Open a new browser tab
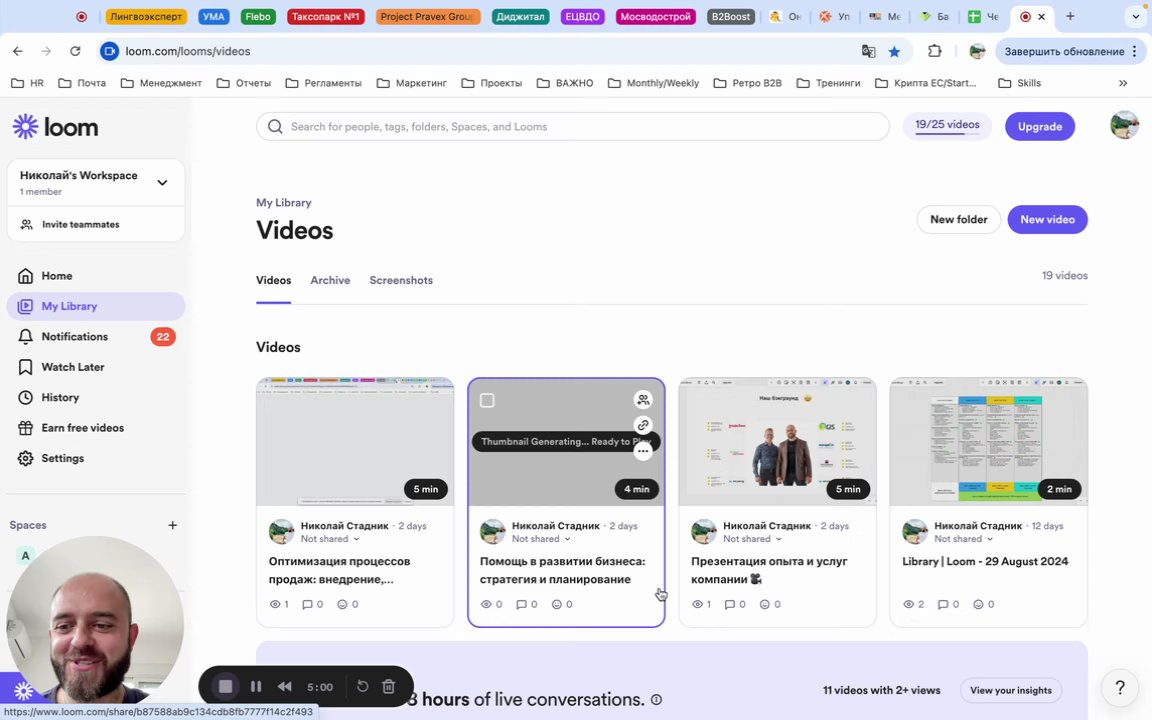1152x720 pixels. tap(1070, 16)
